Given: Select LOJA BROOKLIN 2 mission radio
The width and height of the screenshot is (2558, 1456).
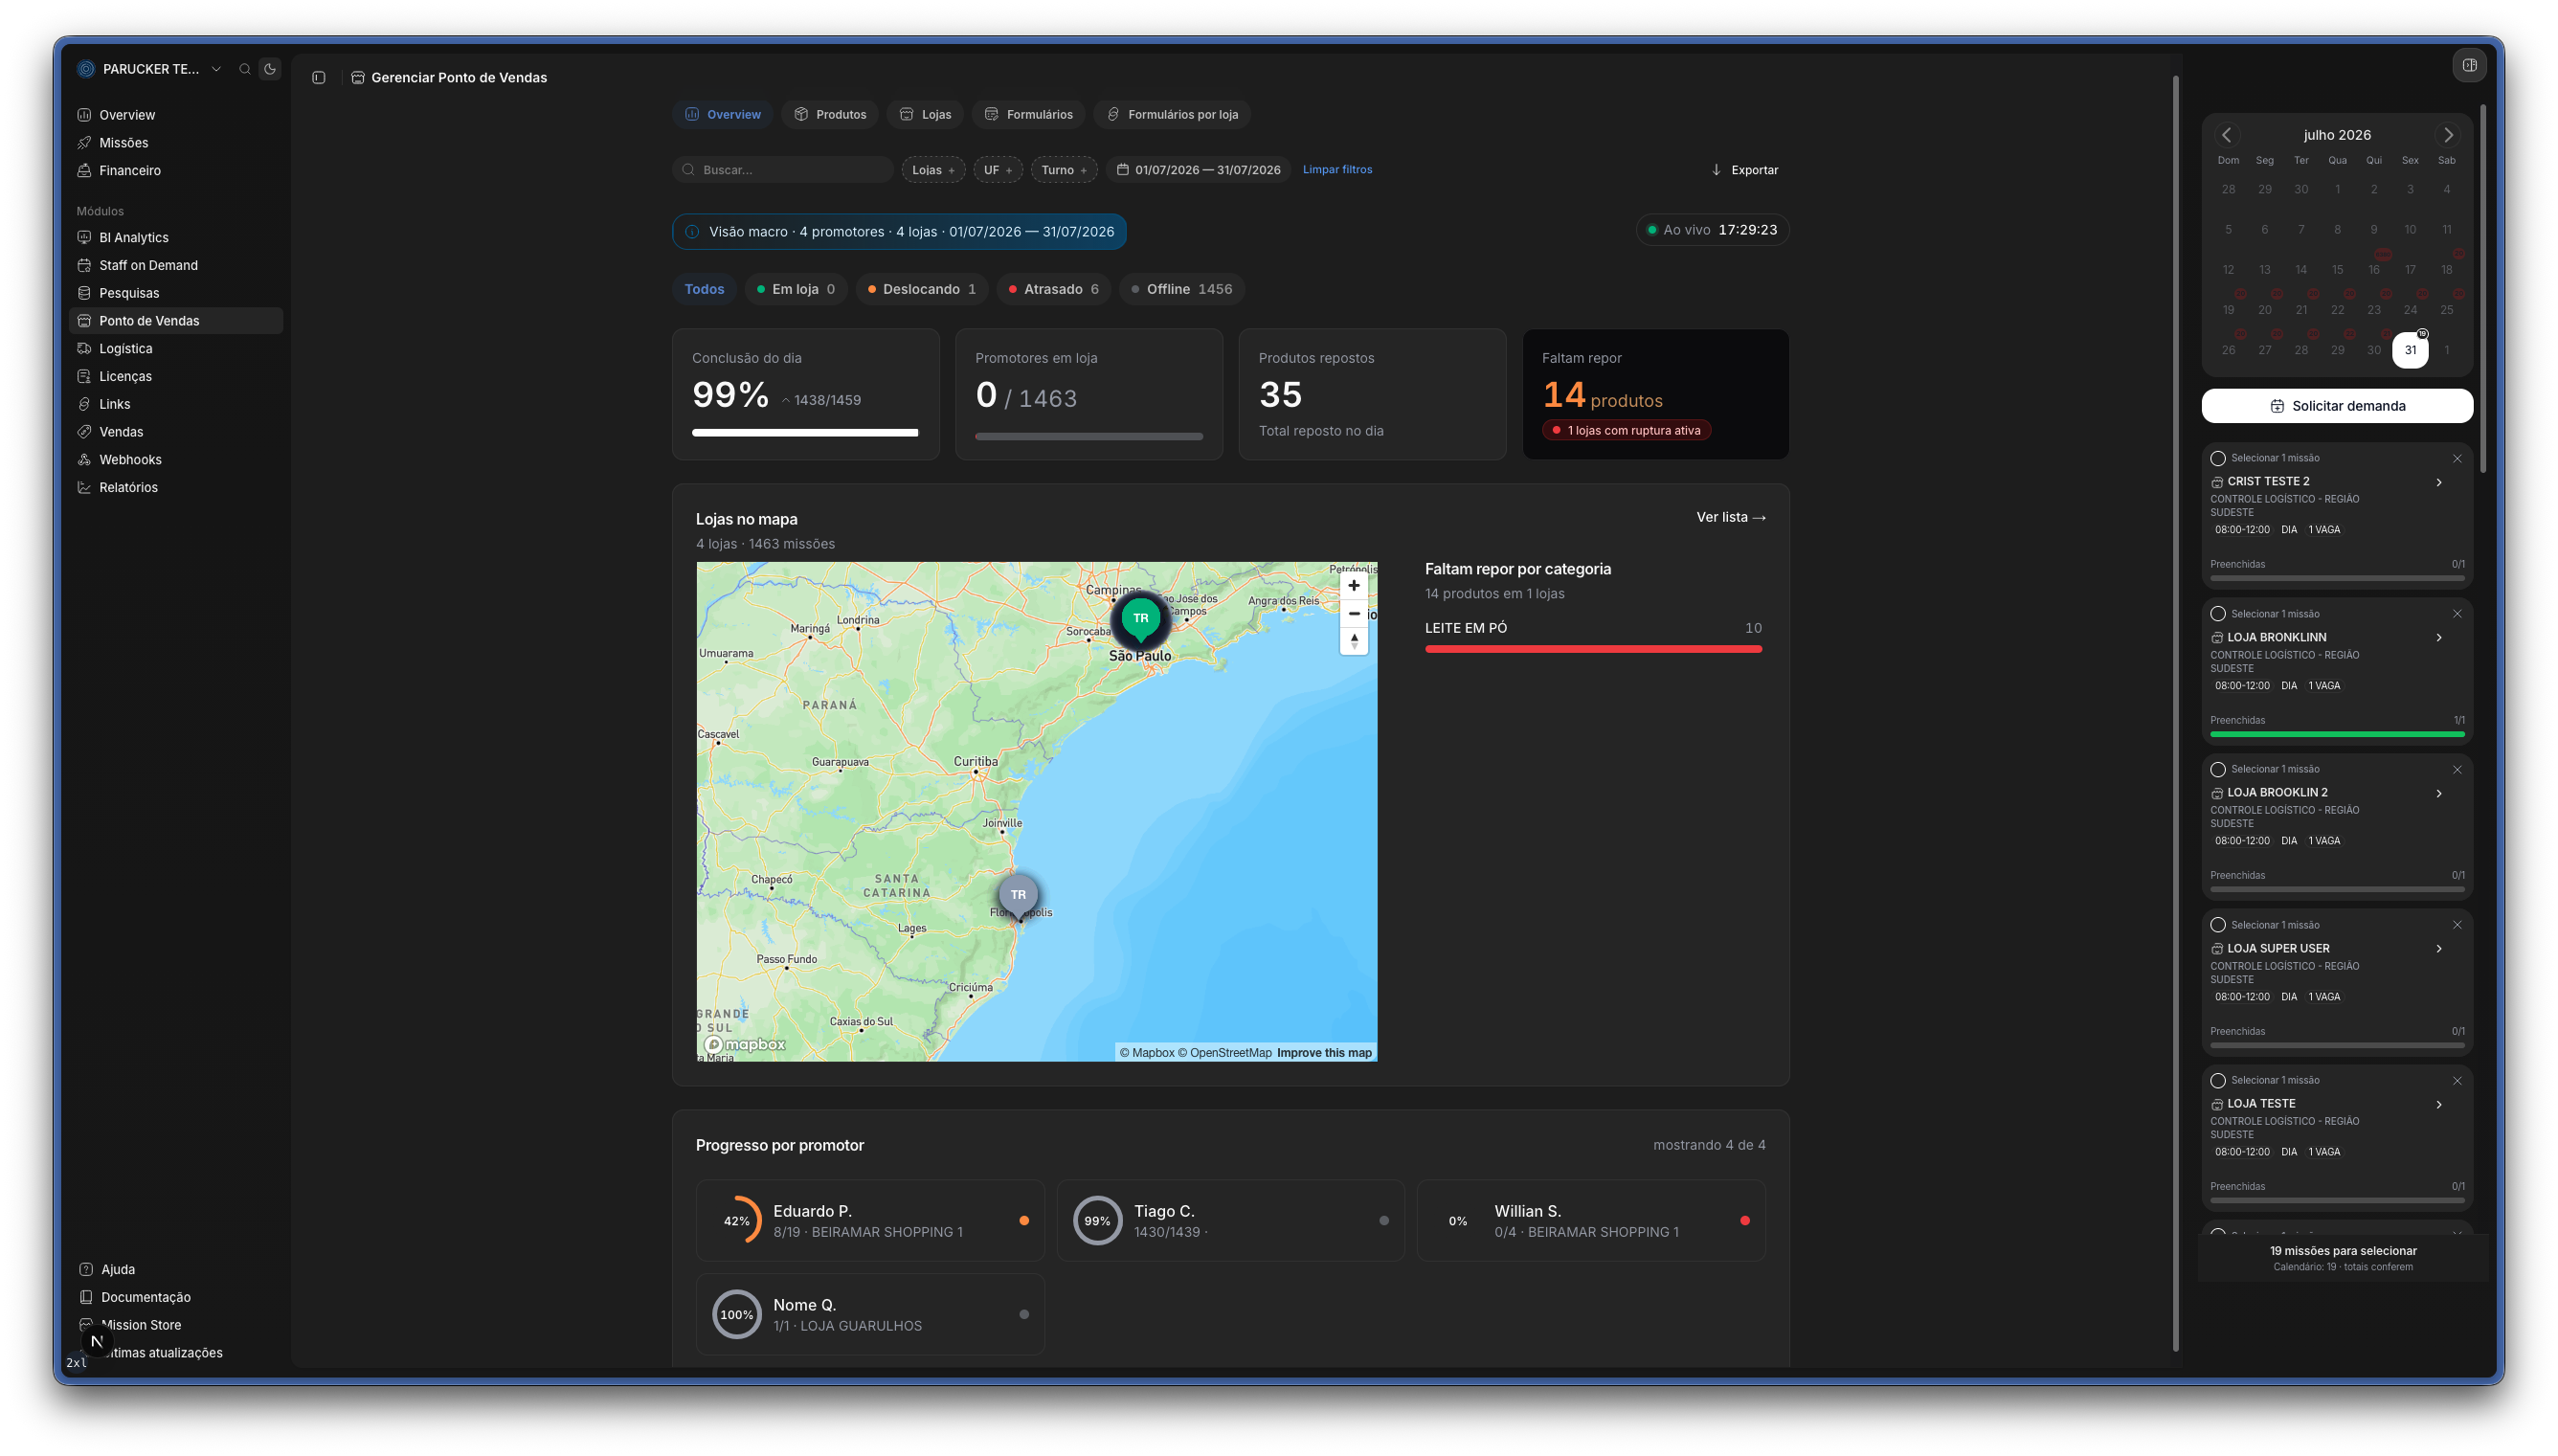Looking at the screenshot, I should [2218, 769].
